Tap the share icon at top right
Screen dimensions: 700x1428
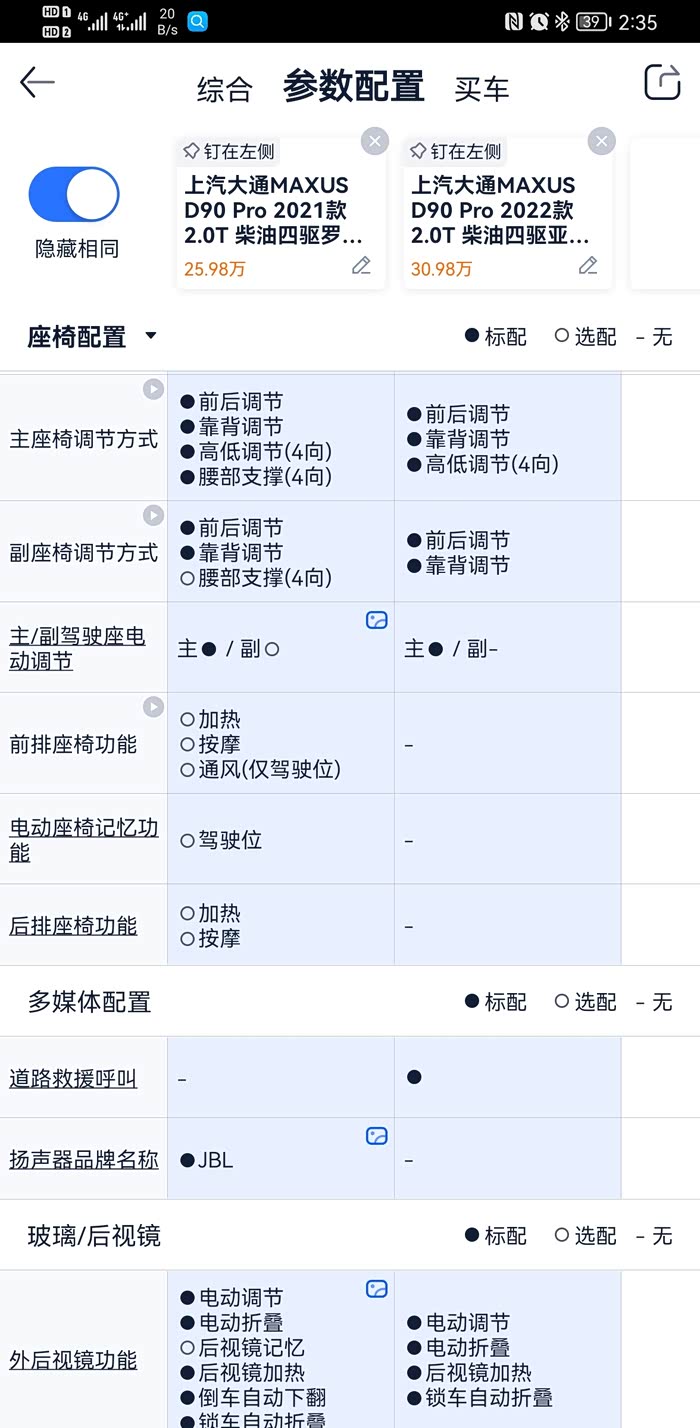point(661,83)
